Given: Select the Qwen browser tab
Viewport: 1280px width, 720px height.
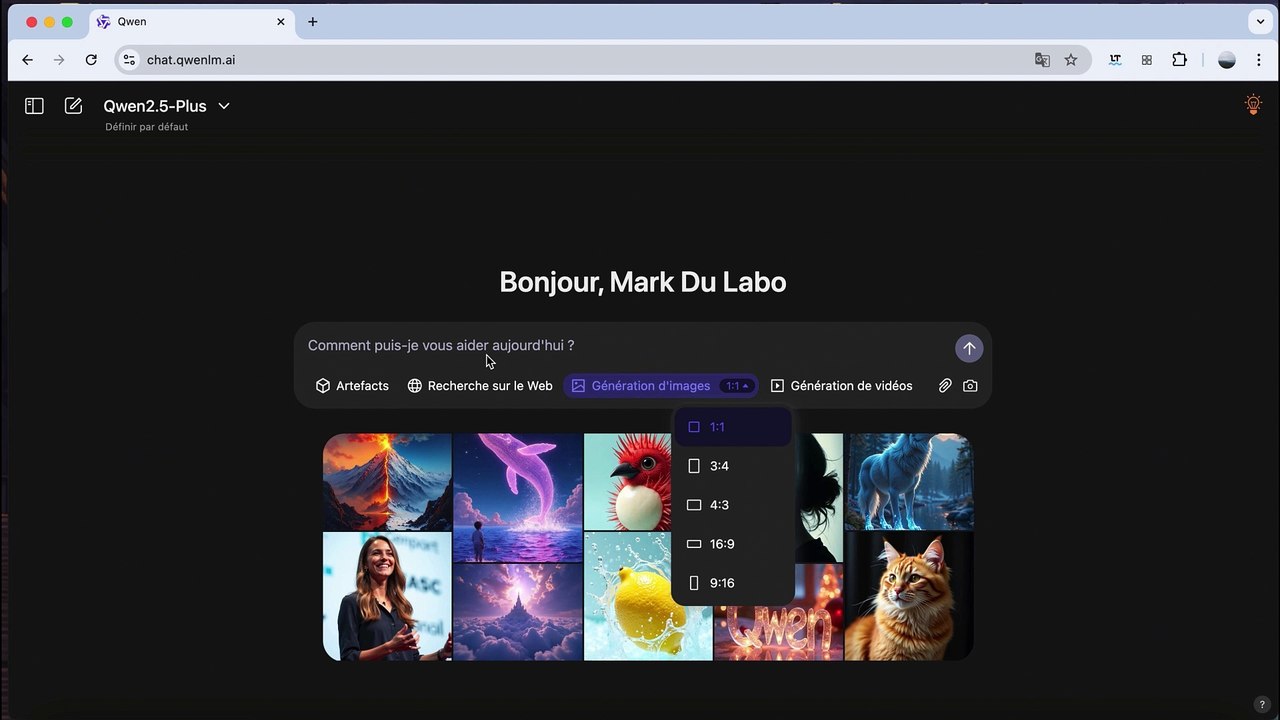Looking at the screenshot, I should pos(190,22).
